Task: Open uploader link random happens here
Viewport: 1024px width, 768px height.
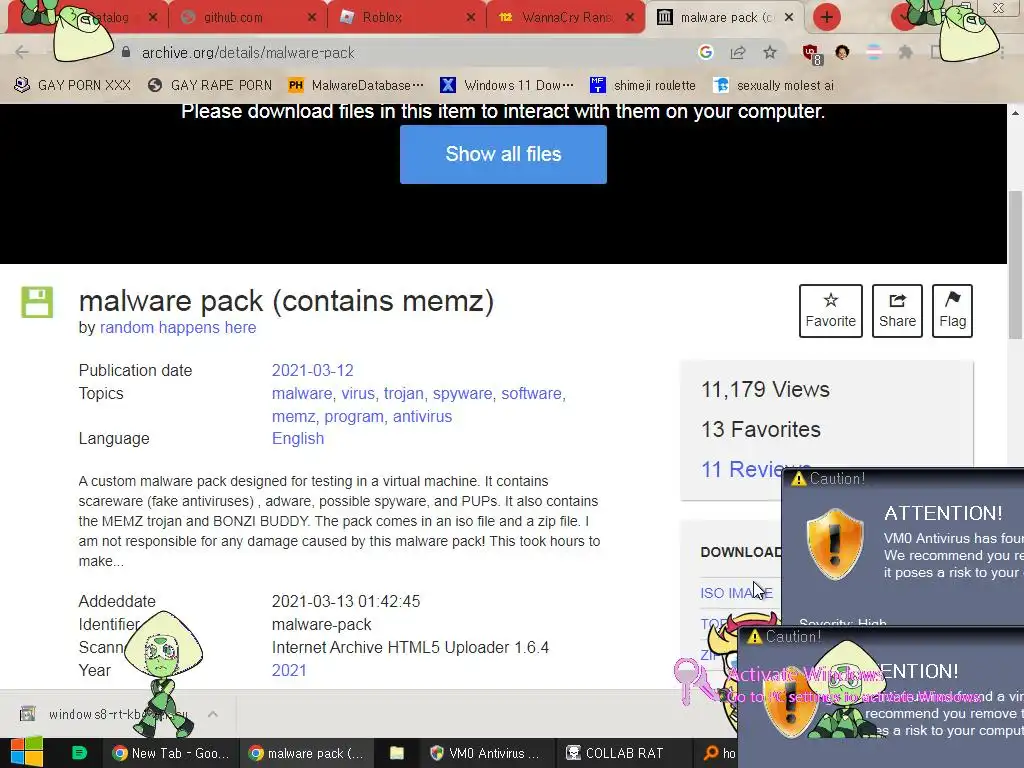Action: tap(178, 327)
